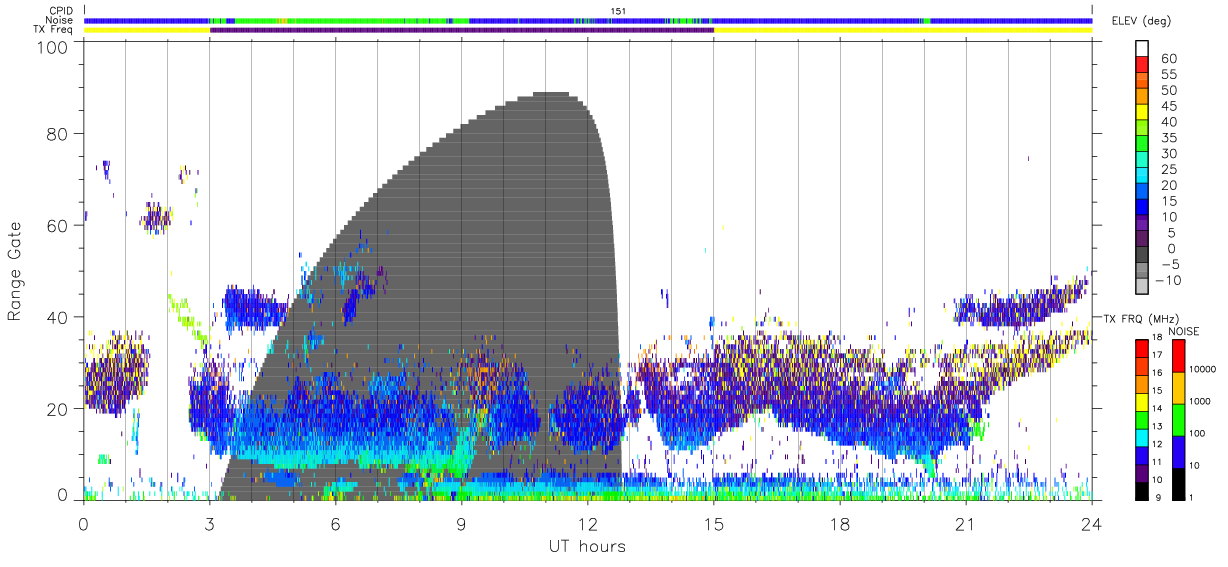The height and width of the screenshot is (567, 1228).
Task: Click the TX Freq row label
Action: click(54, 29)
